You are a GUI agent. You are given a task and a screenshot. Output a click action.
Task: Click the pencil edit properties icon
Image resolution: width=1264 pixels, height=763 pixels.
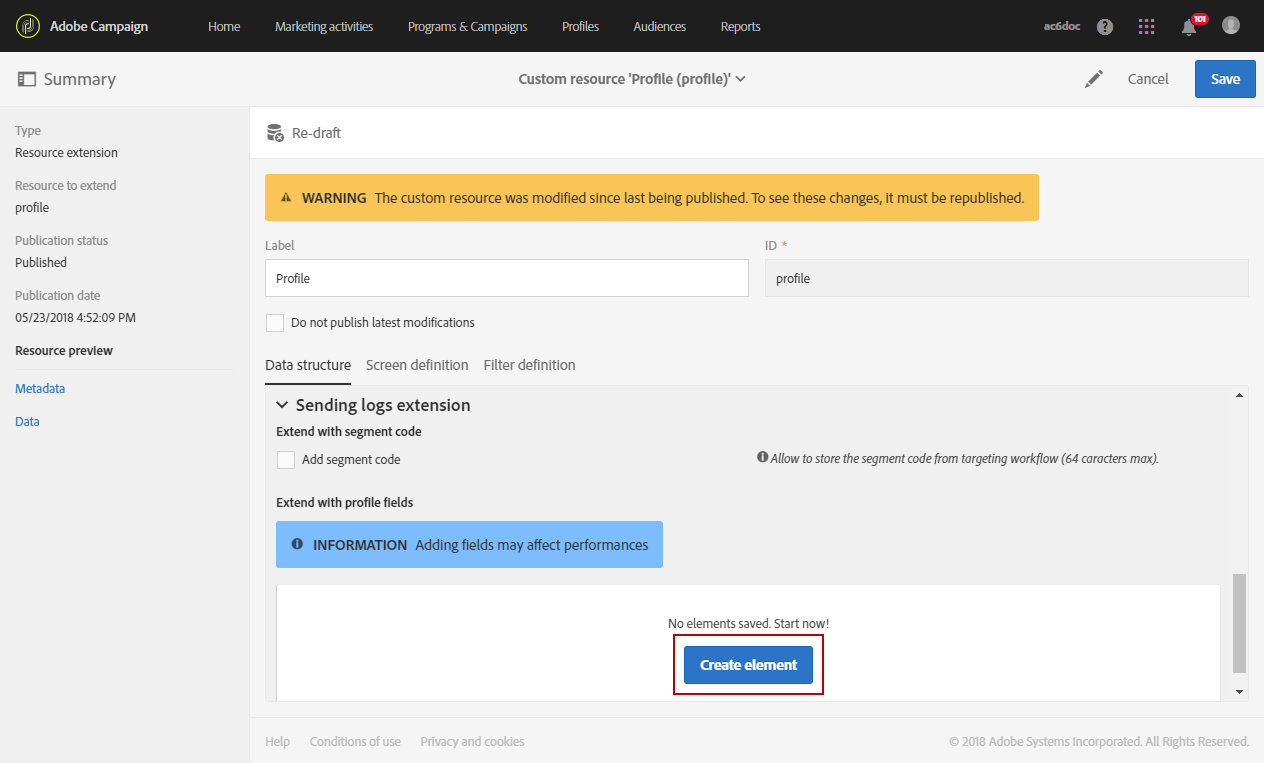tap(1094, 79)
